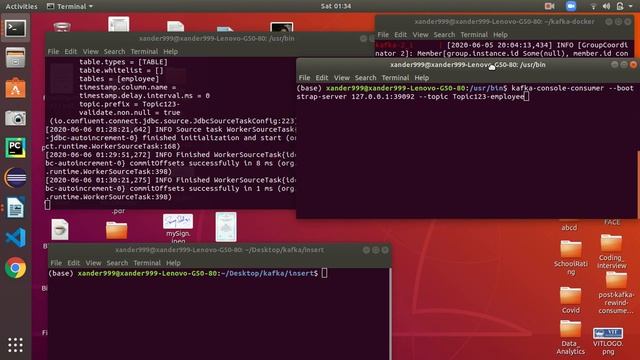Open Edit menu in the front consumer terminal
Screen dimensions: 640x360
pos(322,78)
